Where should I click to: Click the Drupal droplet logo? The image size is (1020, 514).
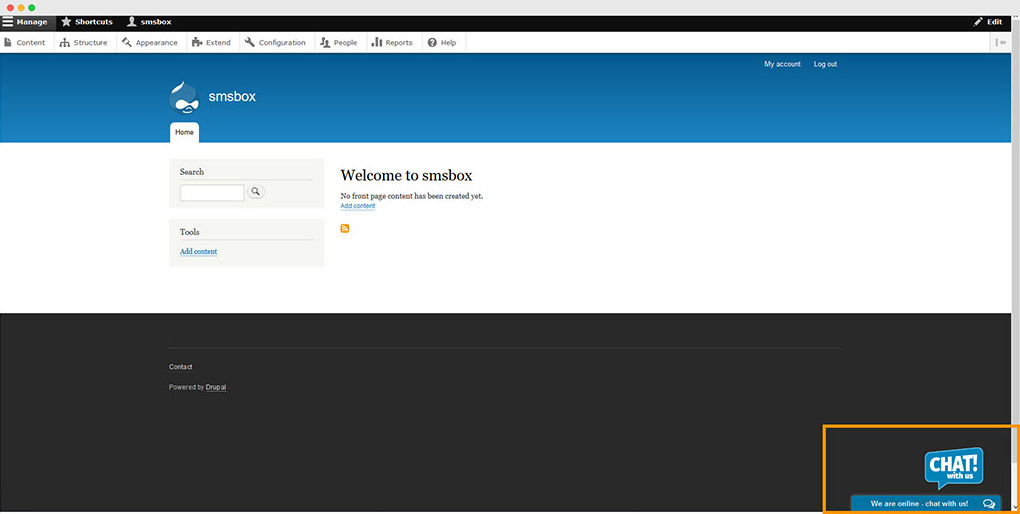point(184,98)
